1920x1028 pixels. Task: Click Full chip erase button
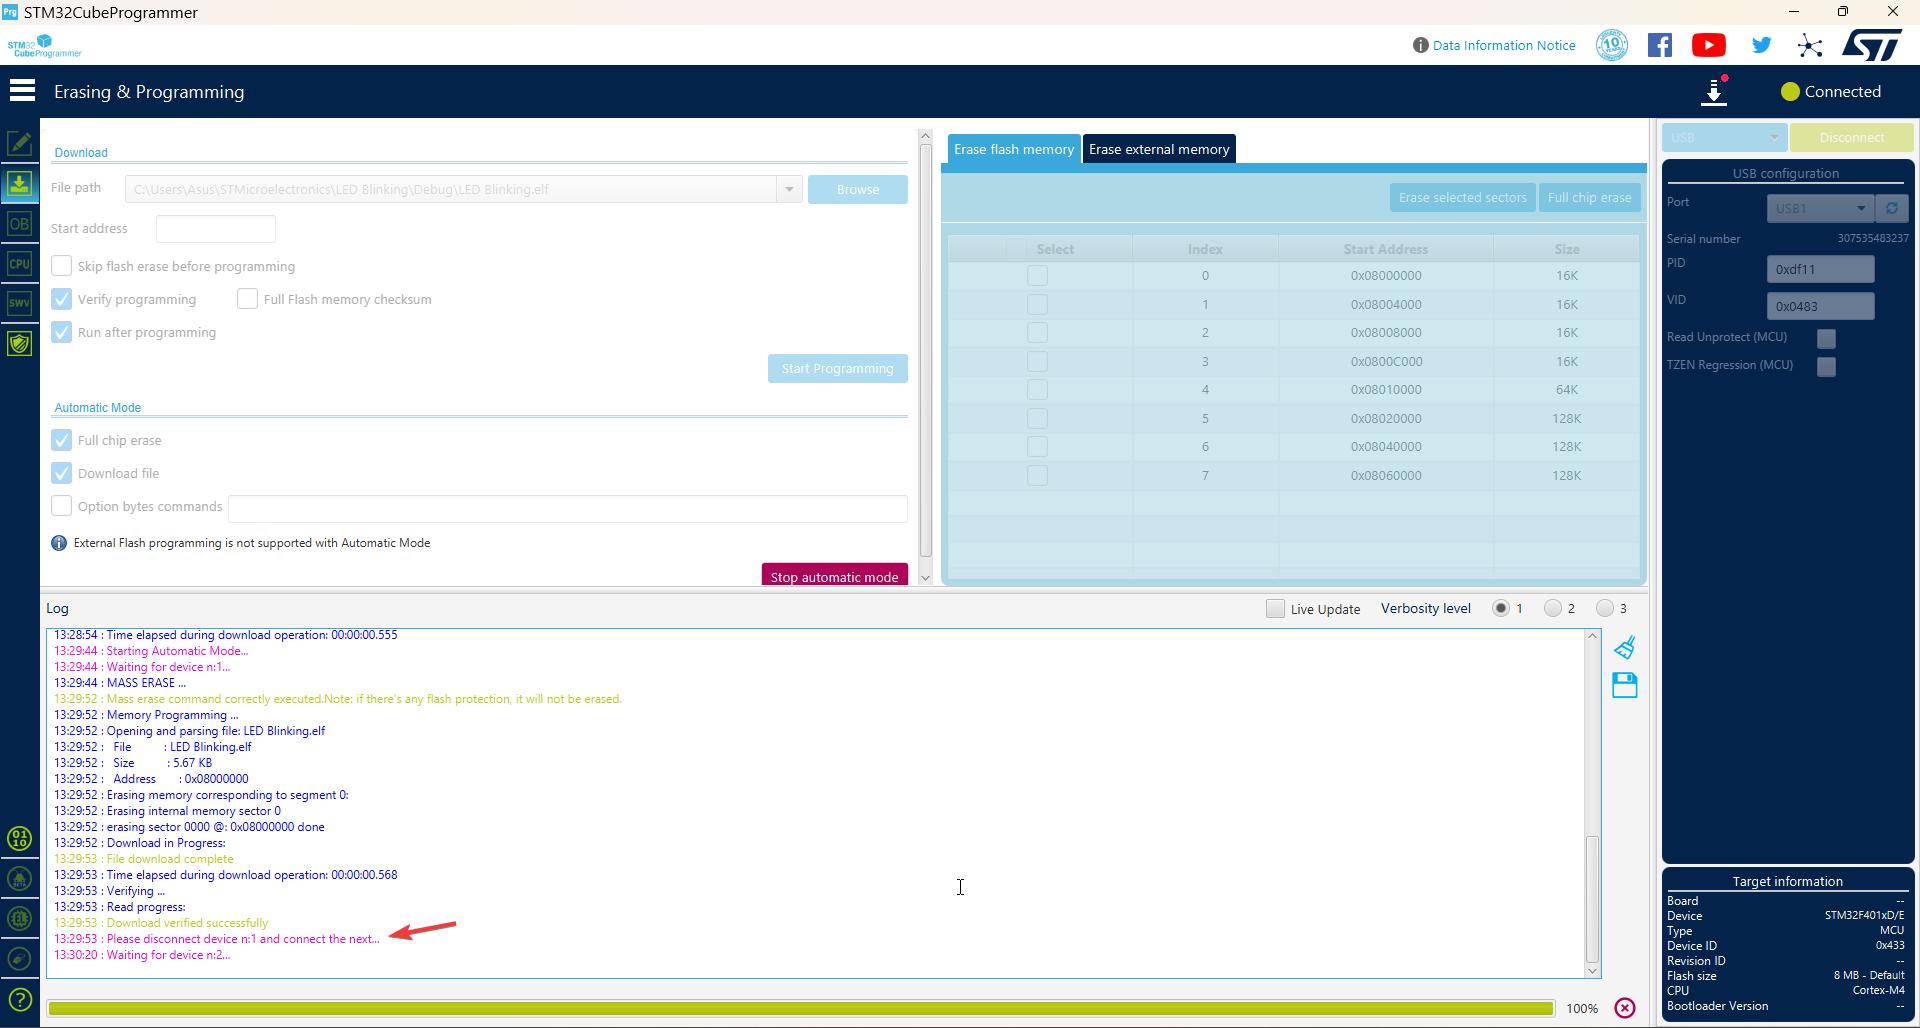(x=1590, y=197)
